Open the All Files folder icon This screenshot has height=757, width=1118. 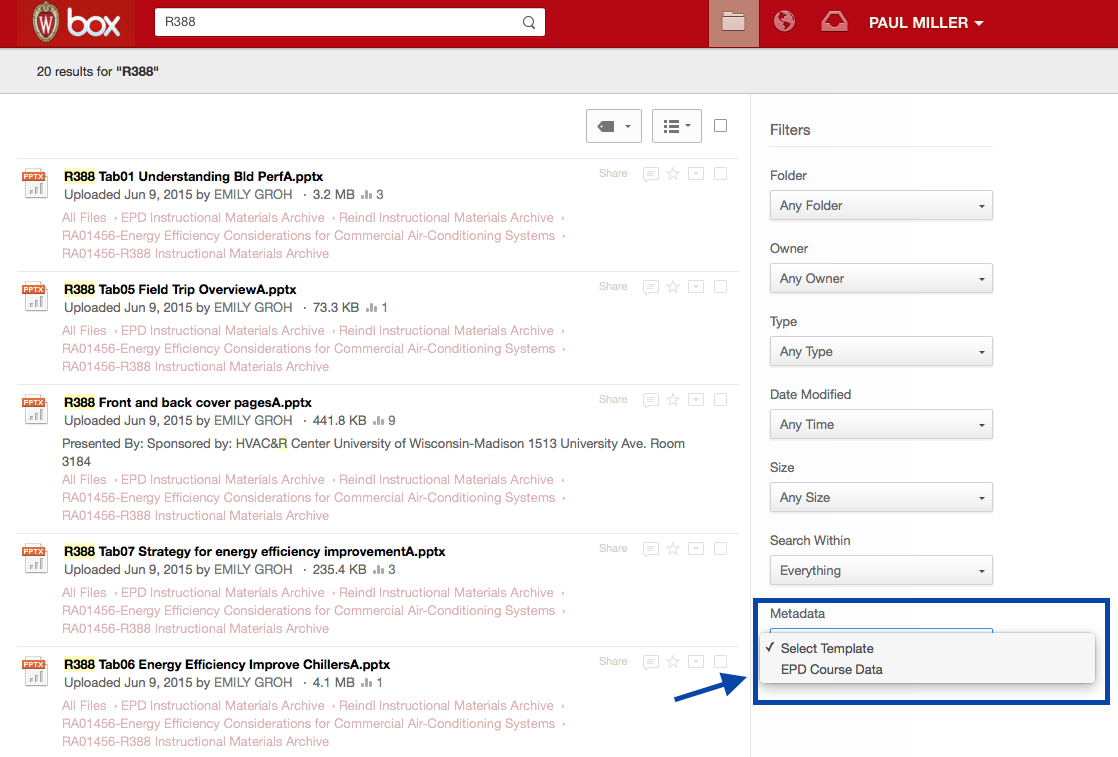(734, 23)
